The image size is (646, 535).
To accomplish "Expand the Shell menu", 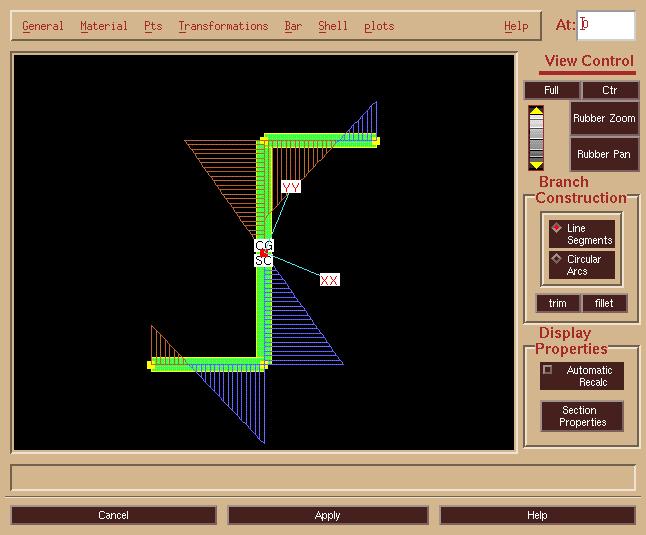I will 332,26.
